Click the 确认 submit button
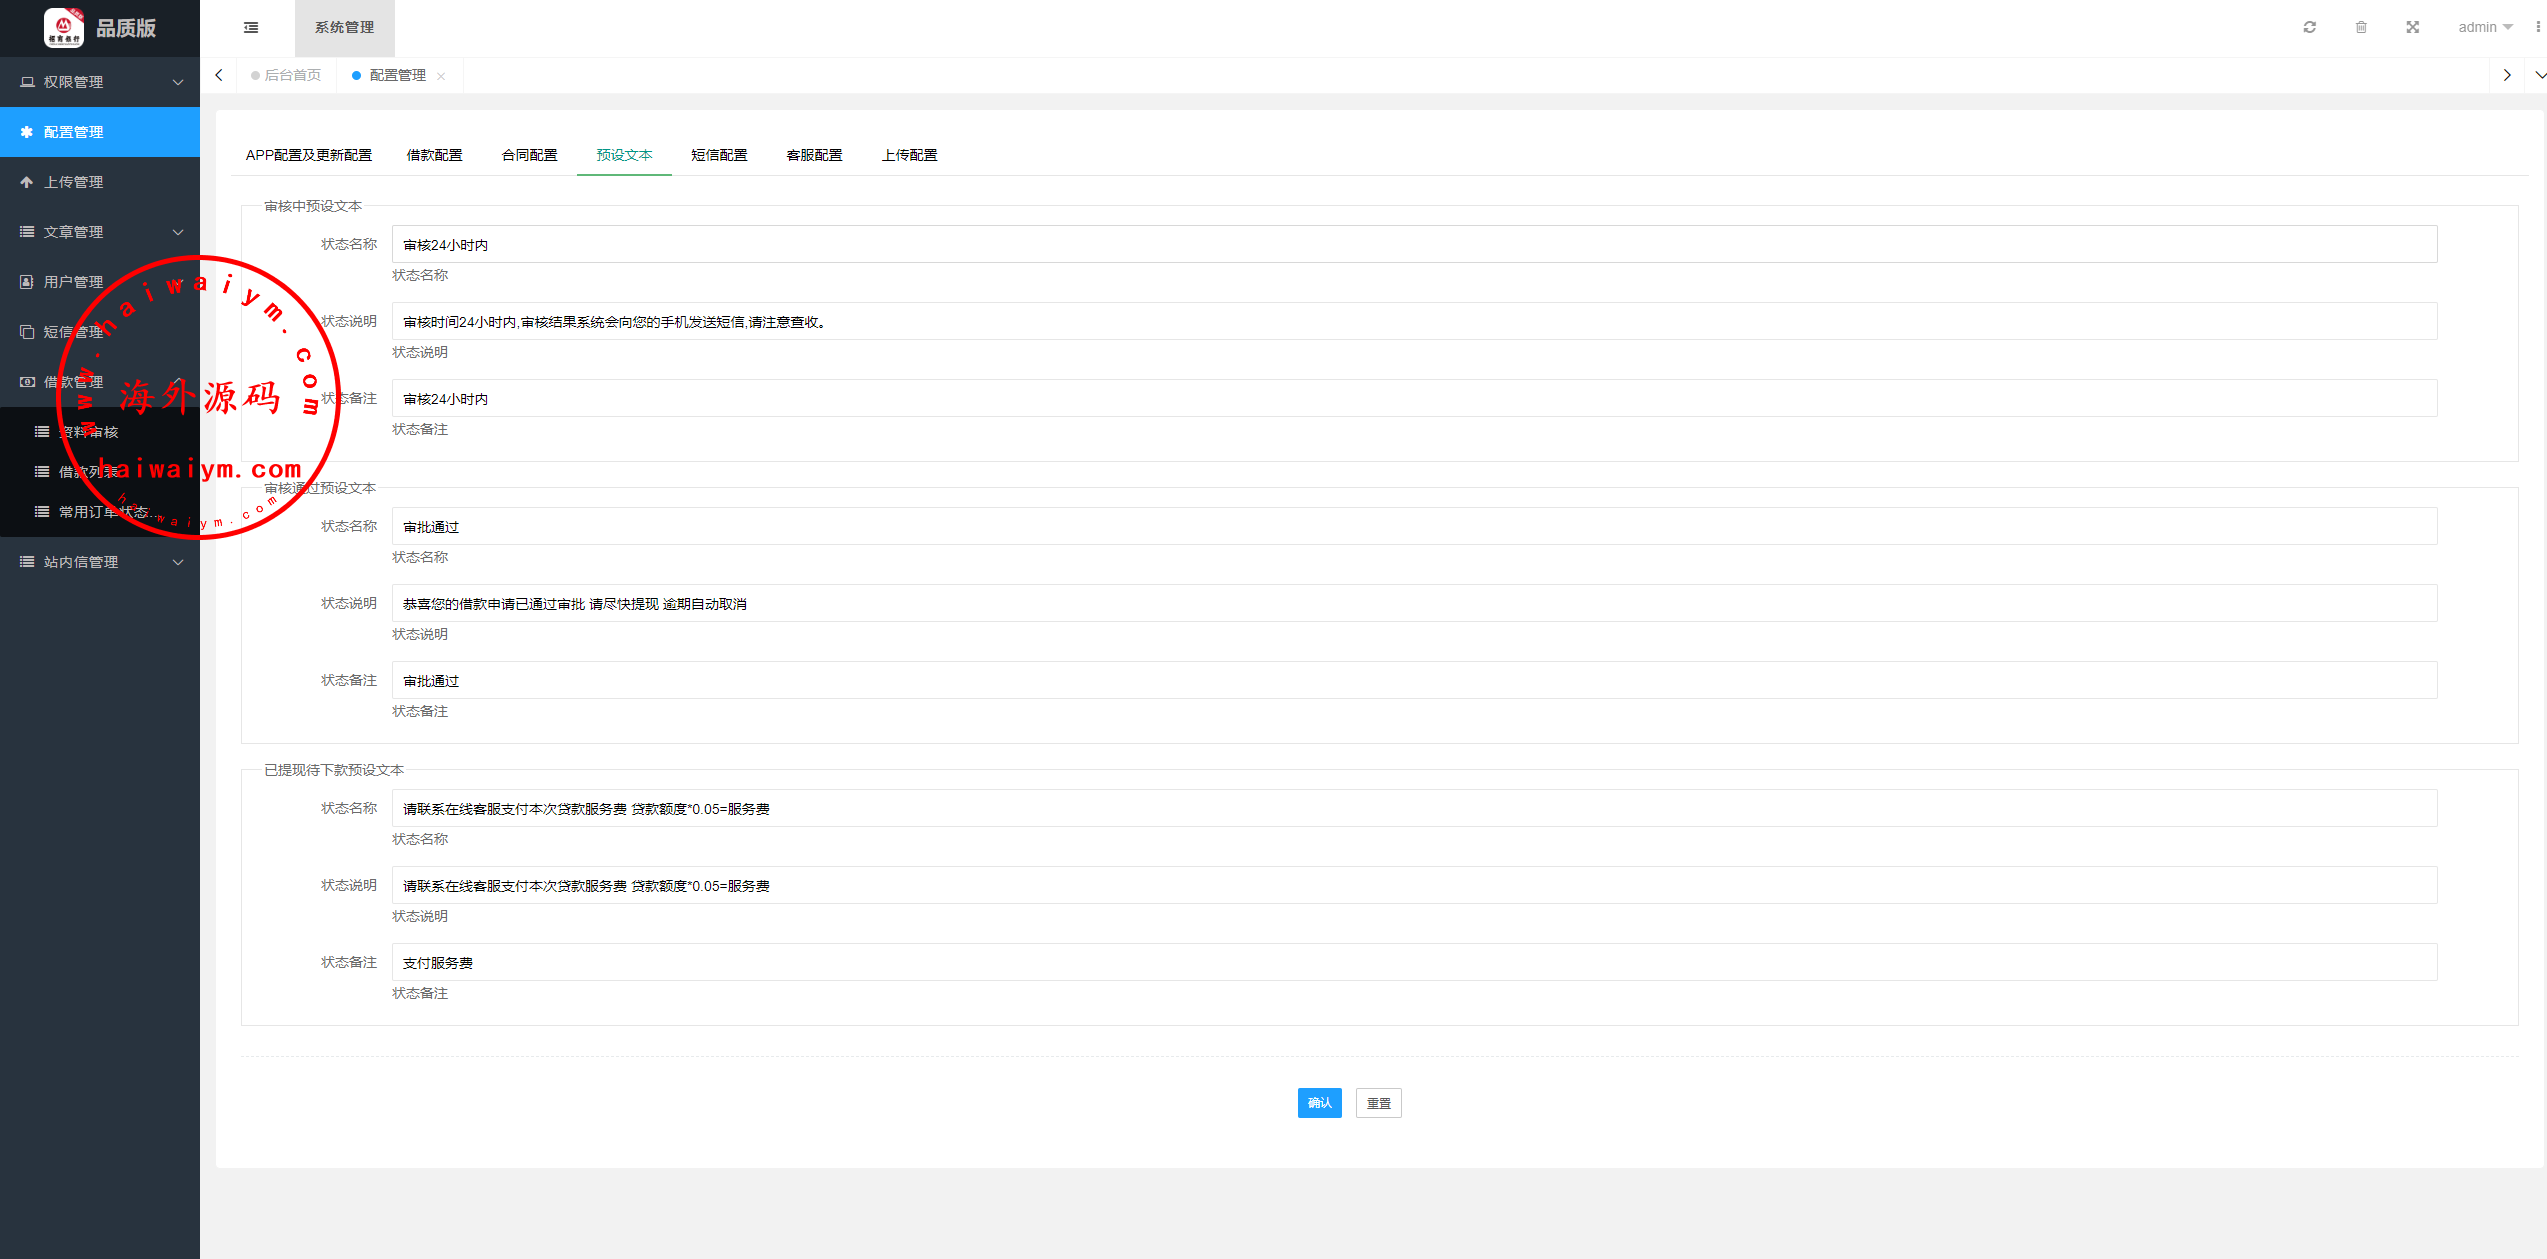 click(1319, 1103)
